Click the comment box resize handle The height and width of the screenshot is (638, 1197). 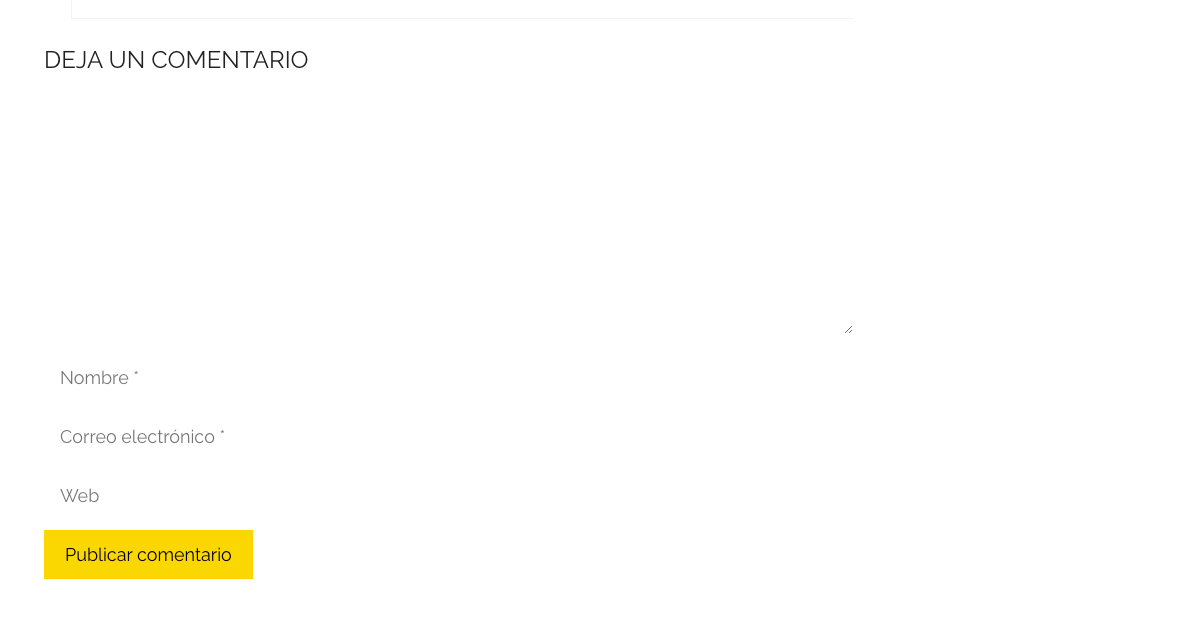(x=848, y=329)
